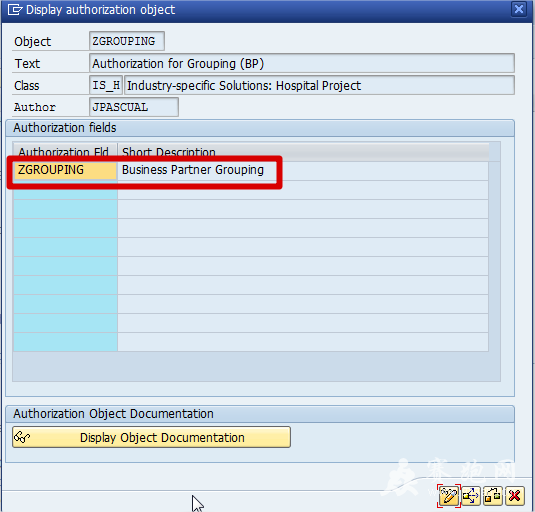Click the red X cancel icon
Screen dimensions: 535x512
click(x=515, y=496)
